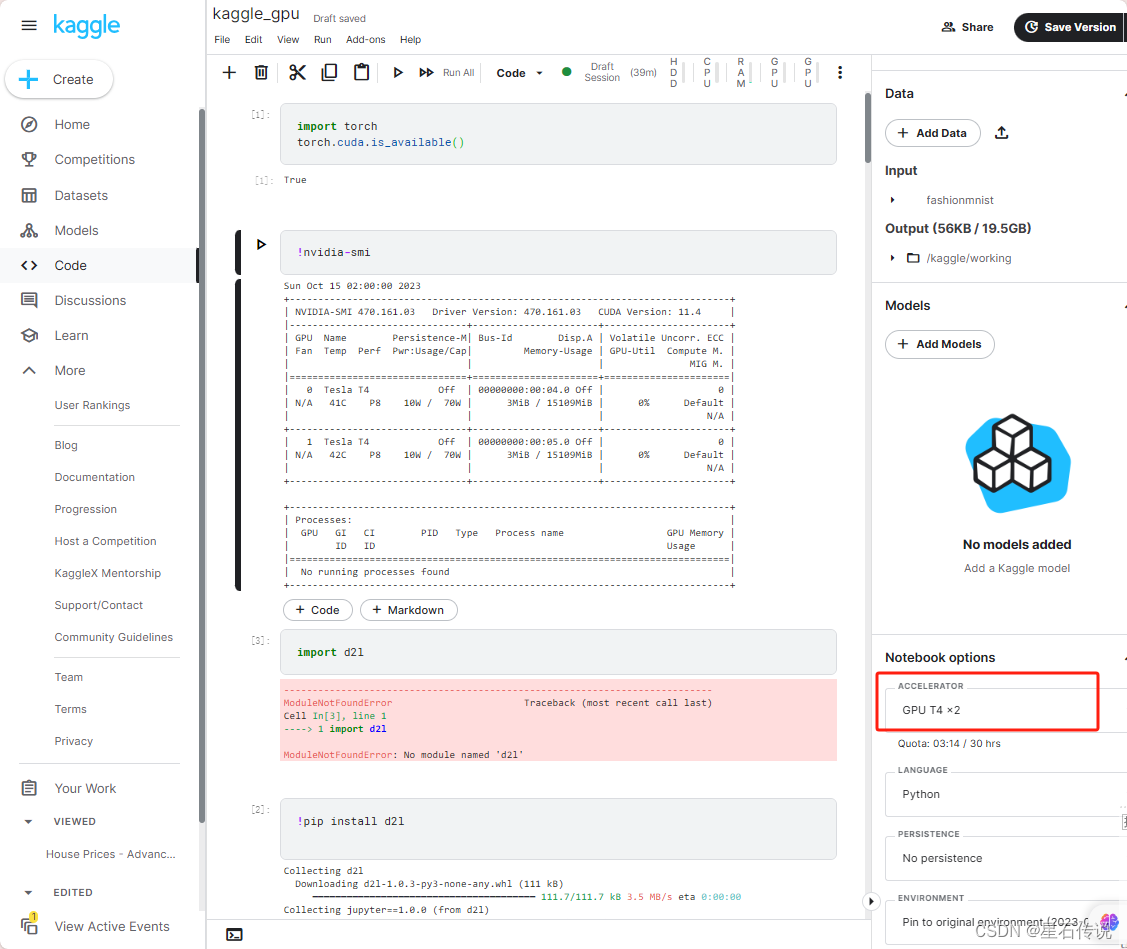
Task: Open Datasets table icon
Action: click(29, 196)
